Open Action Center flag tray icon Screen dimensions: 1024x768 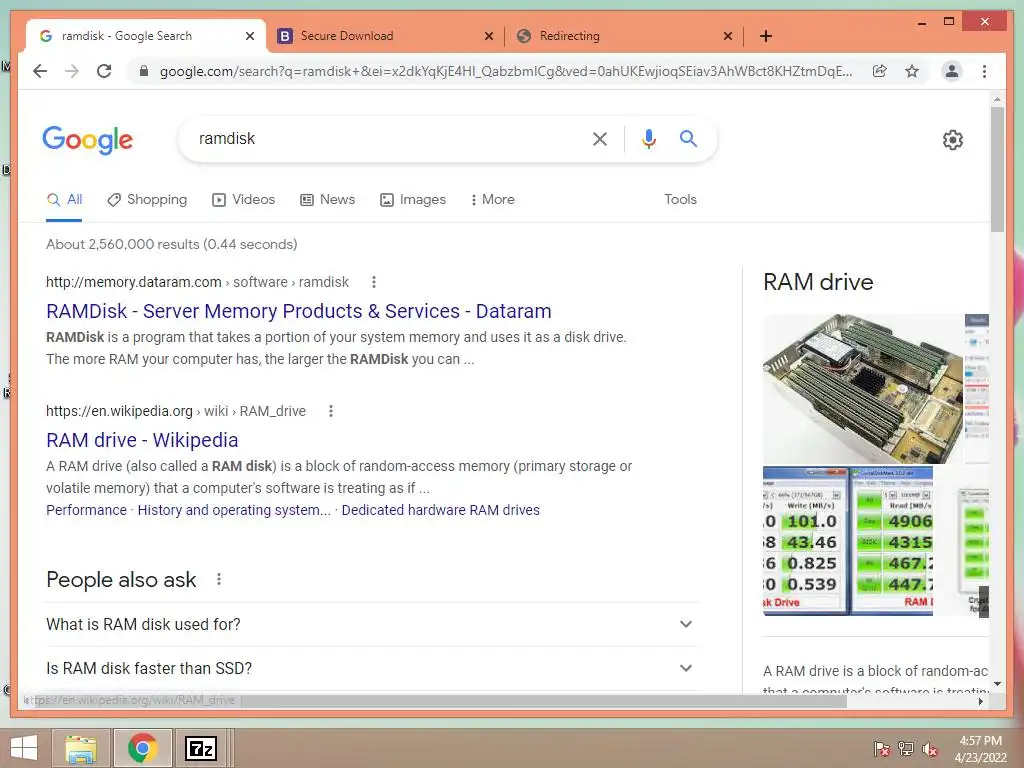tap(882, 749)
